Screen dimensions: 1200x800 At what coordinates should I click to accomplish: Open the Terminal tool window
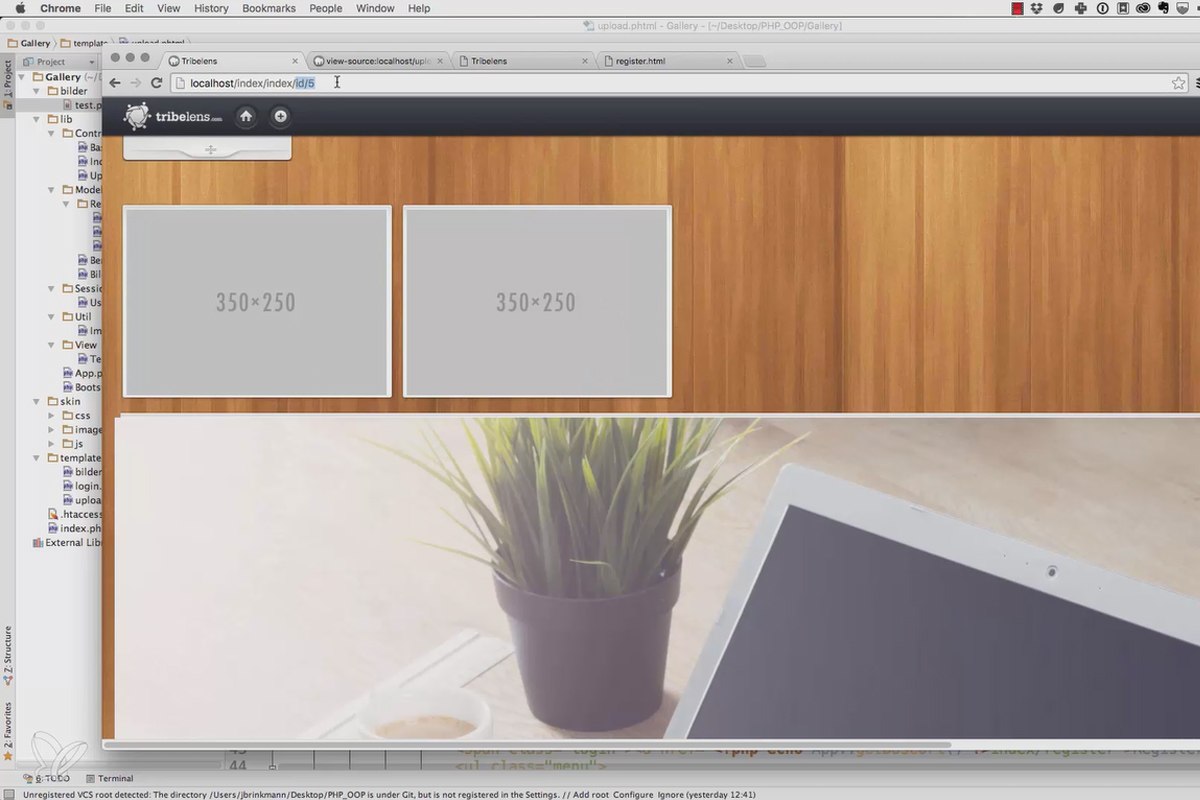click(x=109, y=778)
